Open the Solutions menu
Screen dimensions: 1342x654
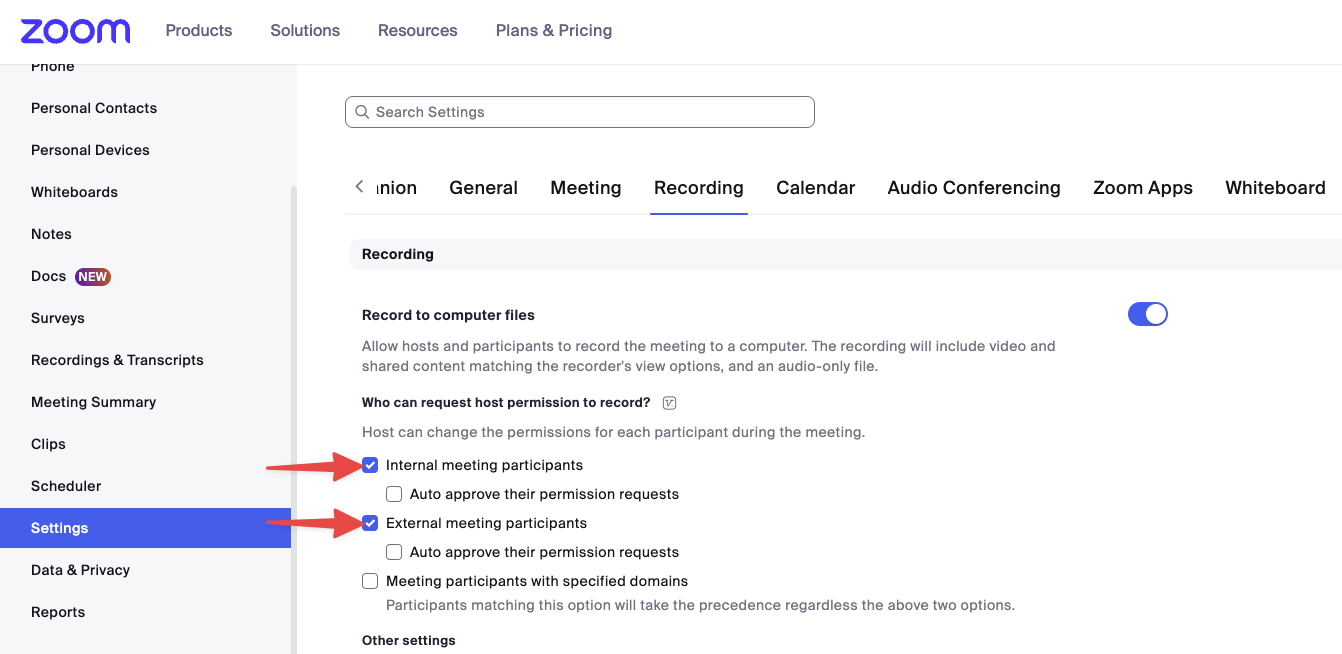[x=305, y=31]
